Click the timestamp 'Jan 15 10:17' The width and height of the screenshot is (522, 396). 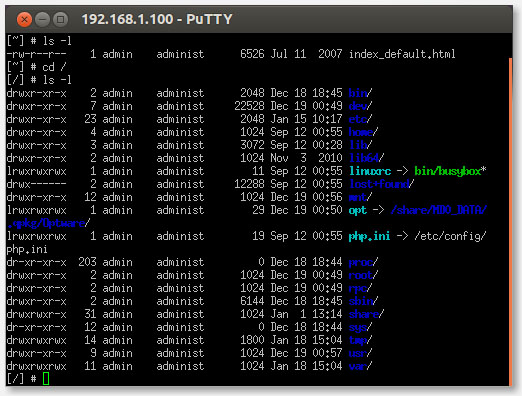(x=306, y=119)
